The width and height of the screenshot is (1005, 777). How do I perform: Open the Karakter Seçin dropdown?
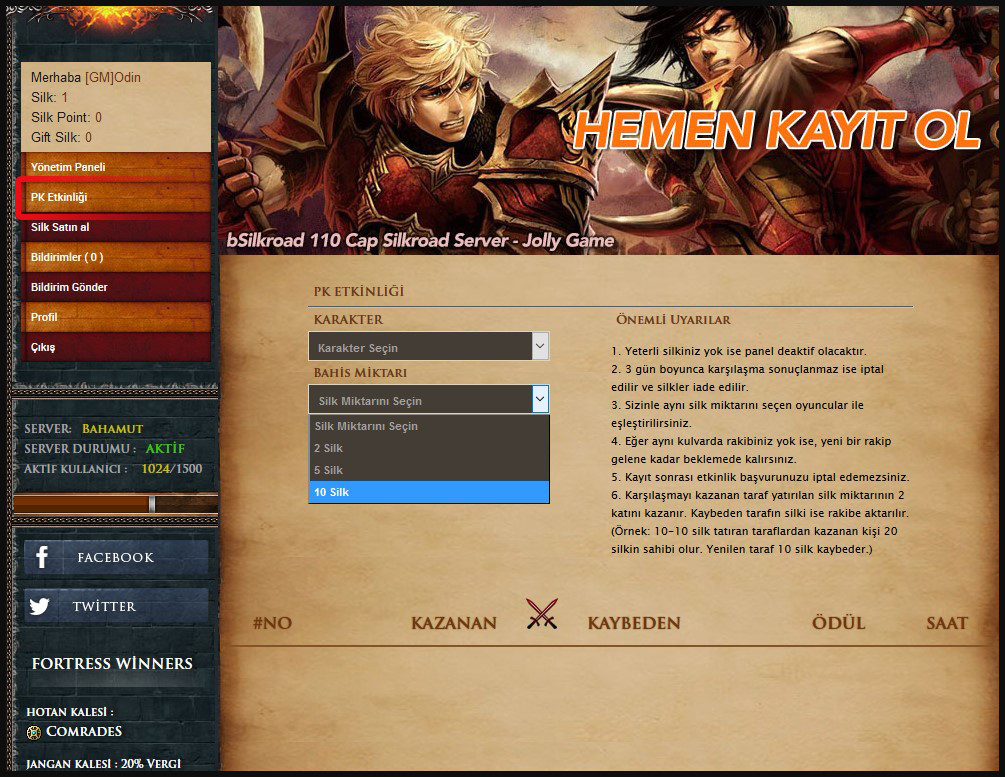click(x=429, y=346)
